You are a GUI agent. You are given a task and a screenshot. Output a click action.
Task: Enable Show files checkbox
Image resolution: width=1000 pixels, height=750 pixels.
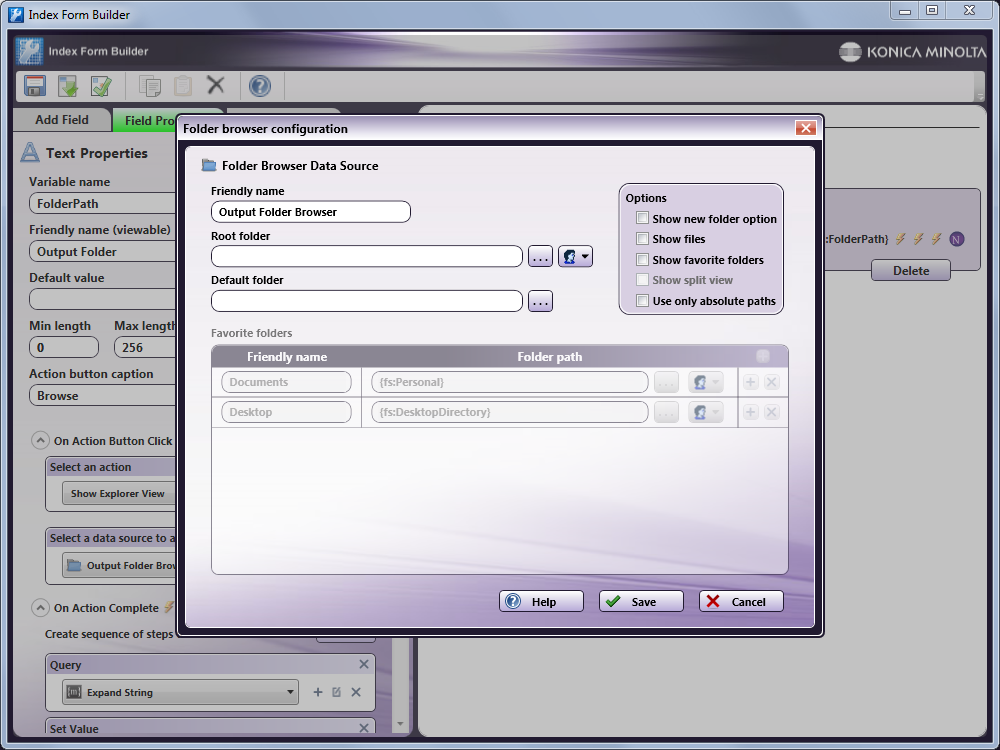point(642,239)
